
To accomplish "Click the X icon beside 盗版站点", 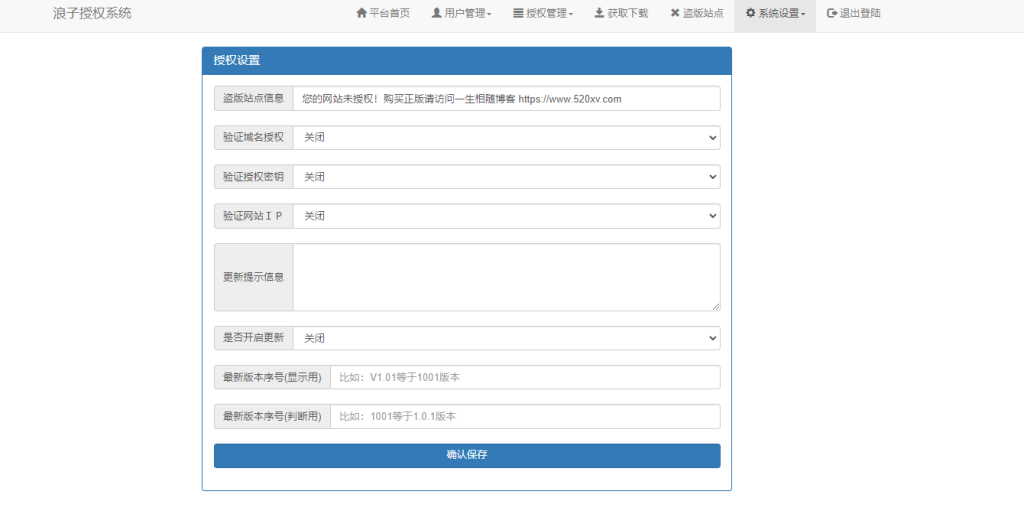I will [x=675, y=12].
